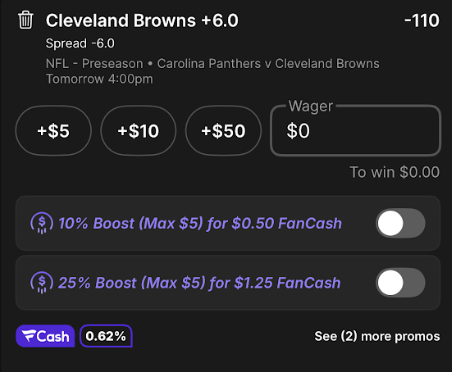Click the Wager amount input field
Viewport: 452px width, 372px height.
coord(356,131)
